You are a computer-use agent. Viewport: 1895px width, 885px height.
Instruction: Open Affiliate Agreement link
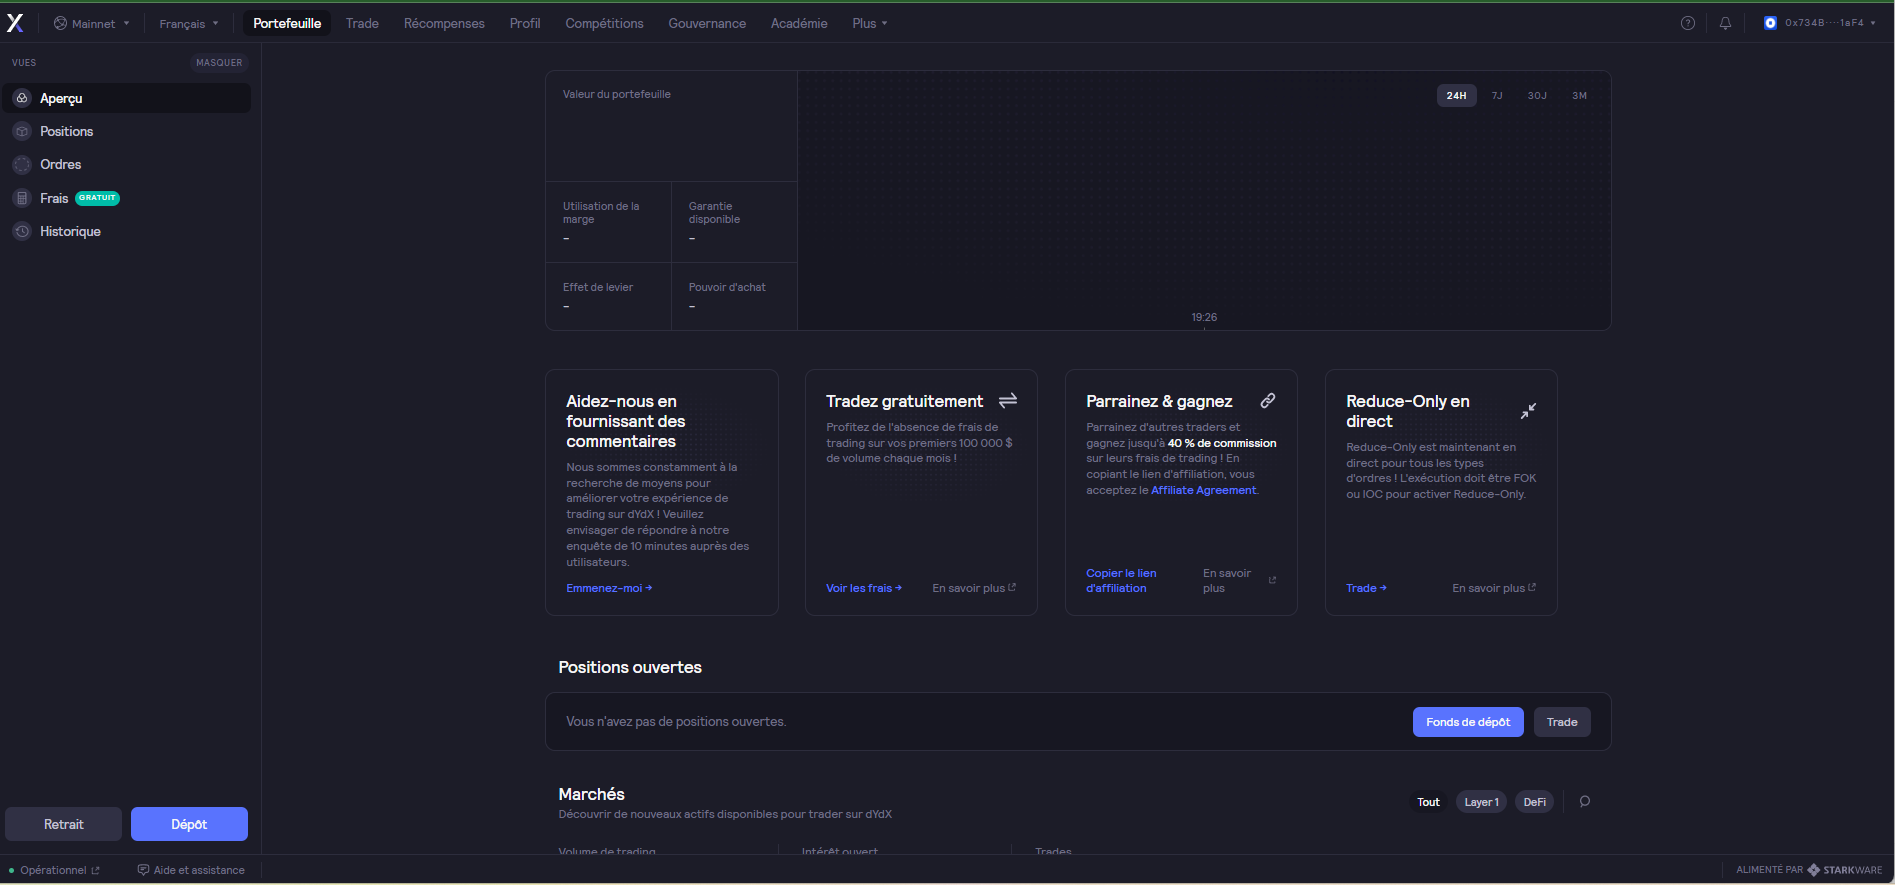click(x=1203, y=490)
